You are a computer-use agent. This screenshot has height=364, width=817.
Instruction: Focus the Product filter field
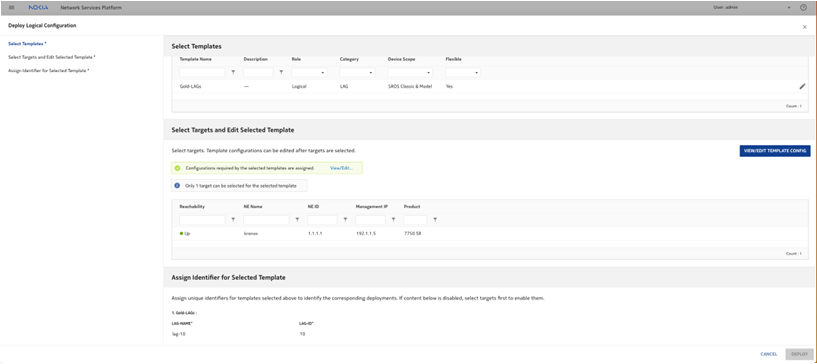pos(415,220)
